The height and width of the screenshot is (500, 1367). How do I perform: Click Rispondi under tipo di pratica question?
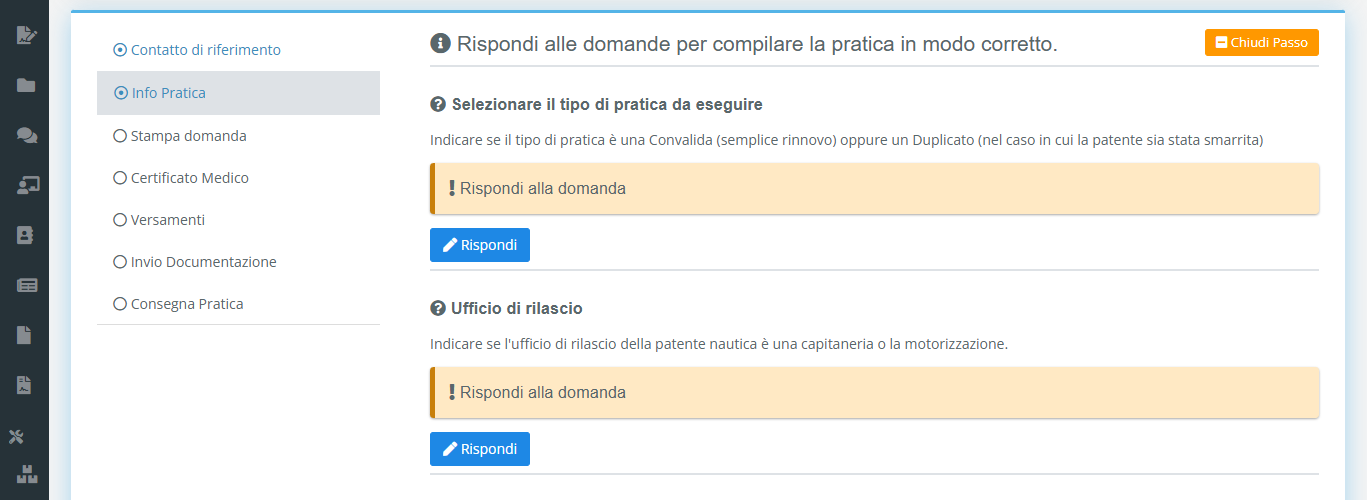(x=480, y=245)
